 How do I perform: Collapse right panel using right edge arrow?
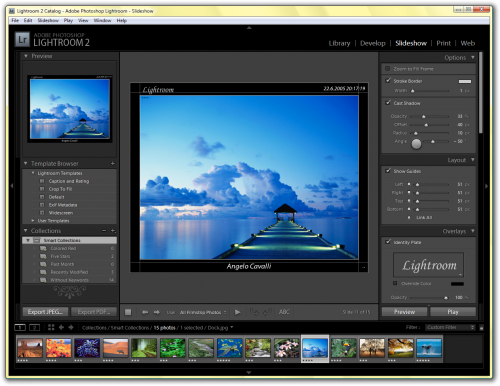(x=487, y=186)
